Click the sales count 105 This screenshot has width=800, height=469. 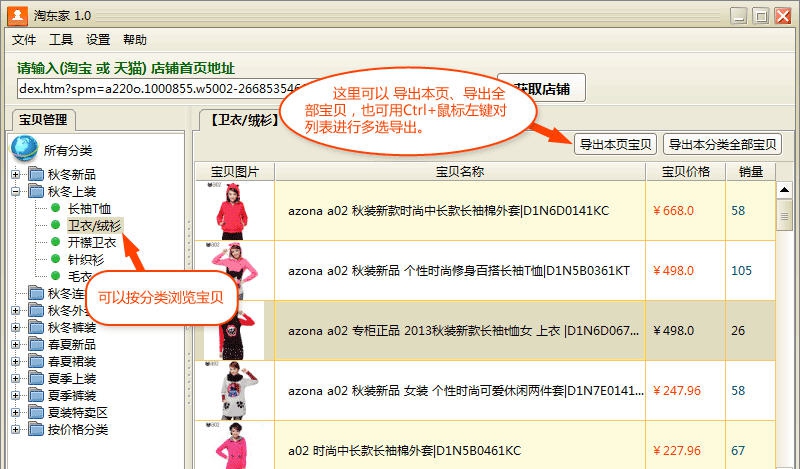point(741,270)
